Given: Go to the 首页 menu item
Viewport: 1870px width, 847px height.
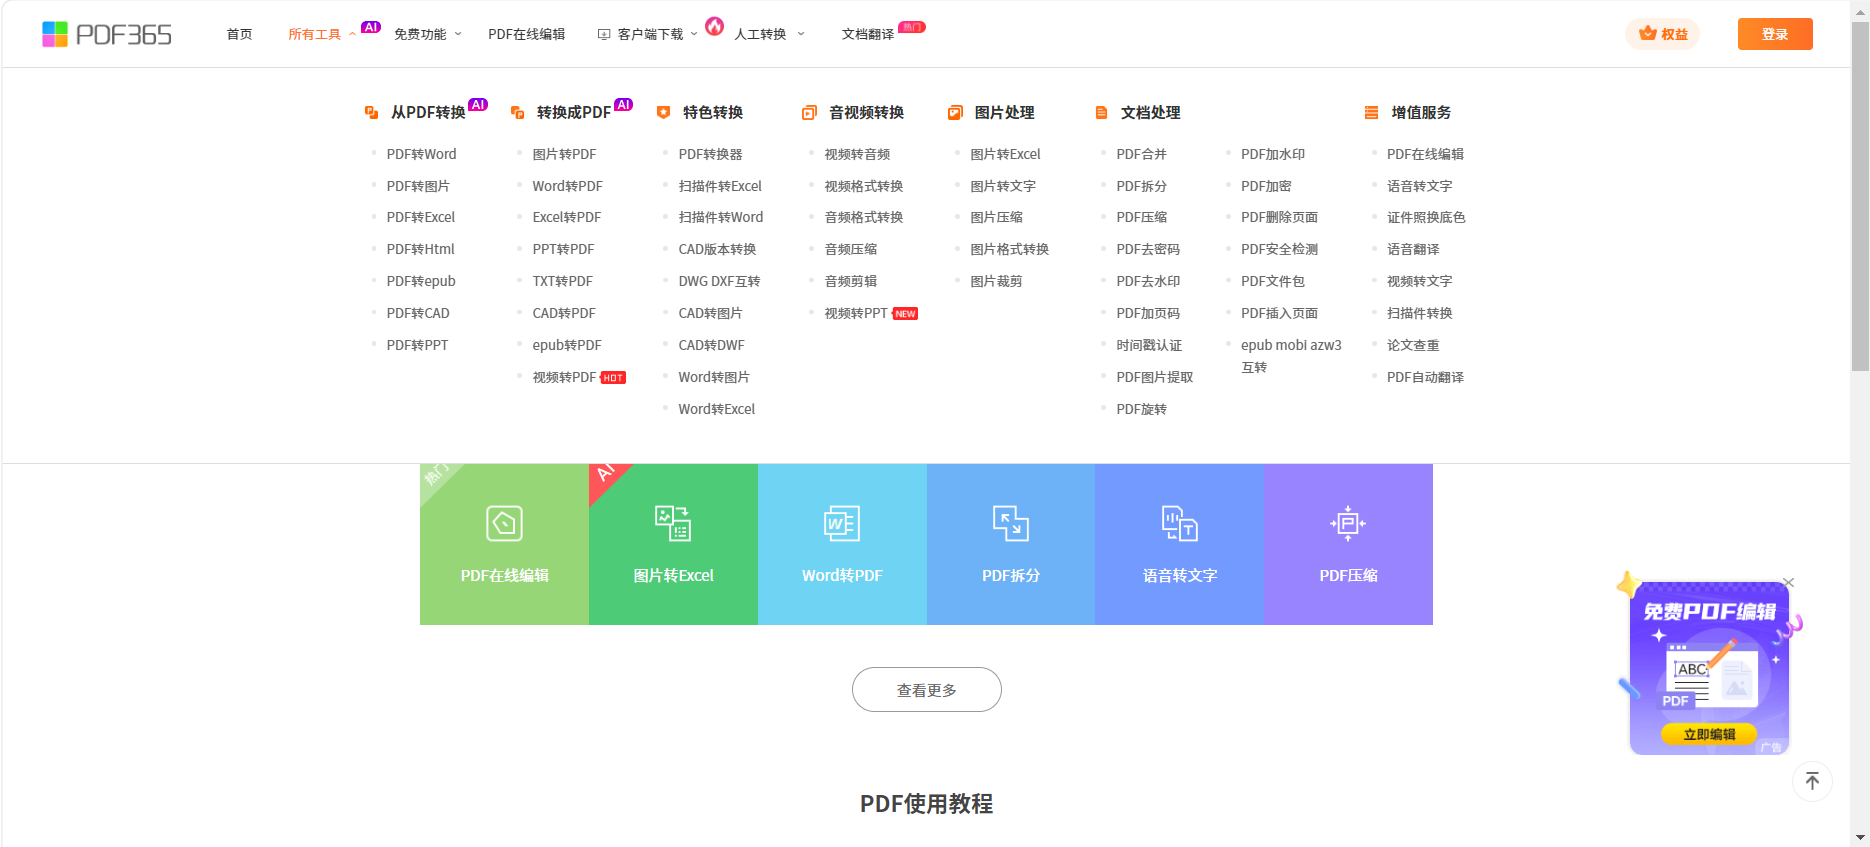Looking at the screenshot, I should (239, 34).
